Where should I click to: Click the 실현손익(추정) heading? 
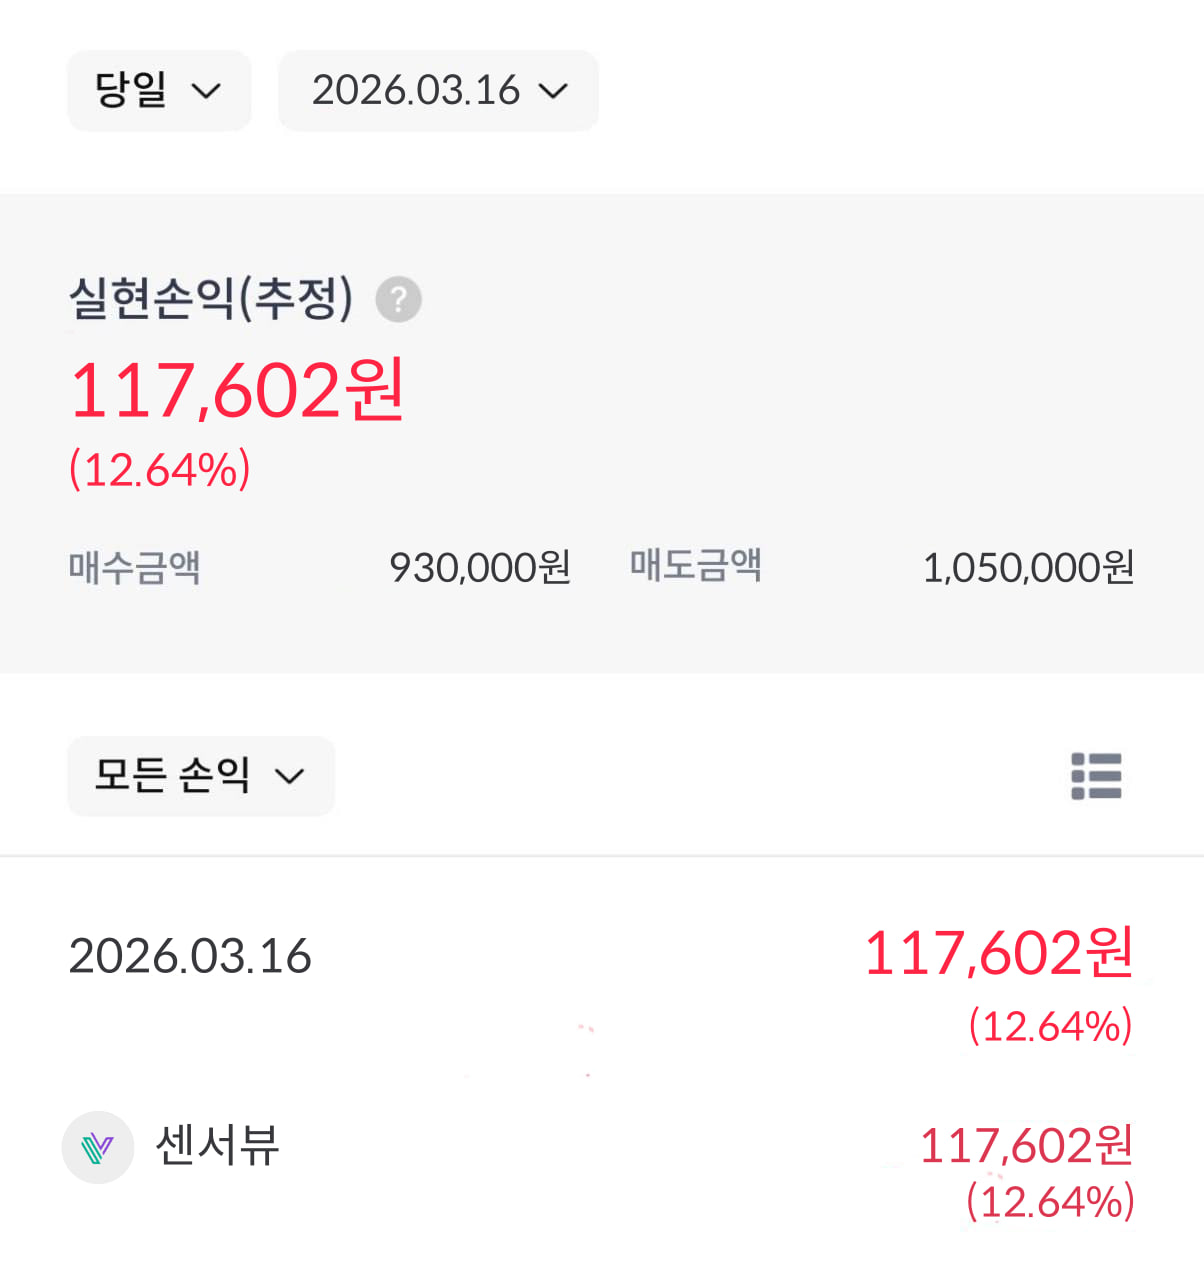pos(211,298)
